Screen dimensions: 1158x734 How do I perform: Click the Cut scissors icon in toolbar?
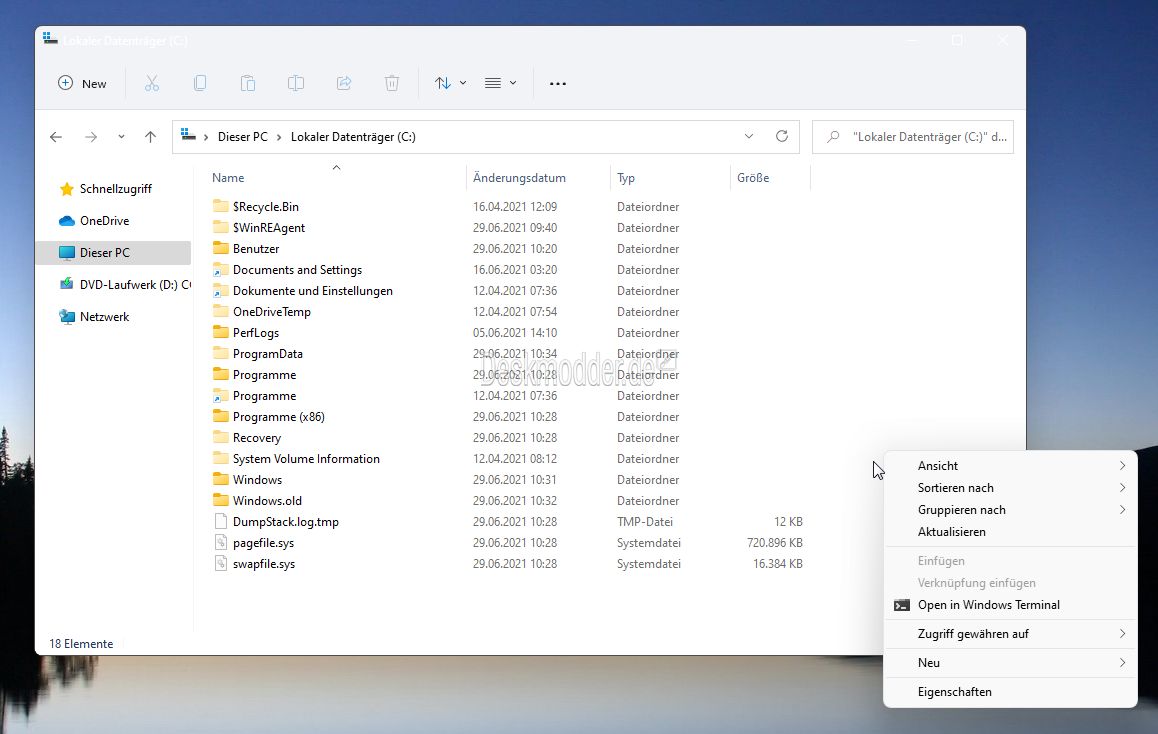click(152, 84)
